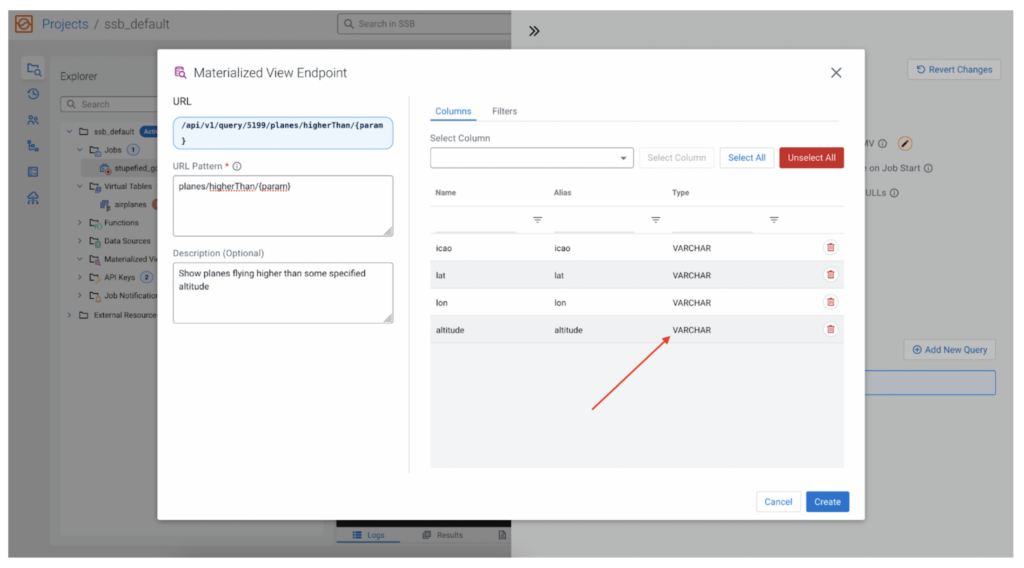
Task: Cancel the endpoint dialog
Action: [778, 501]
